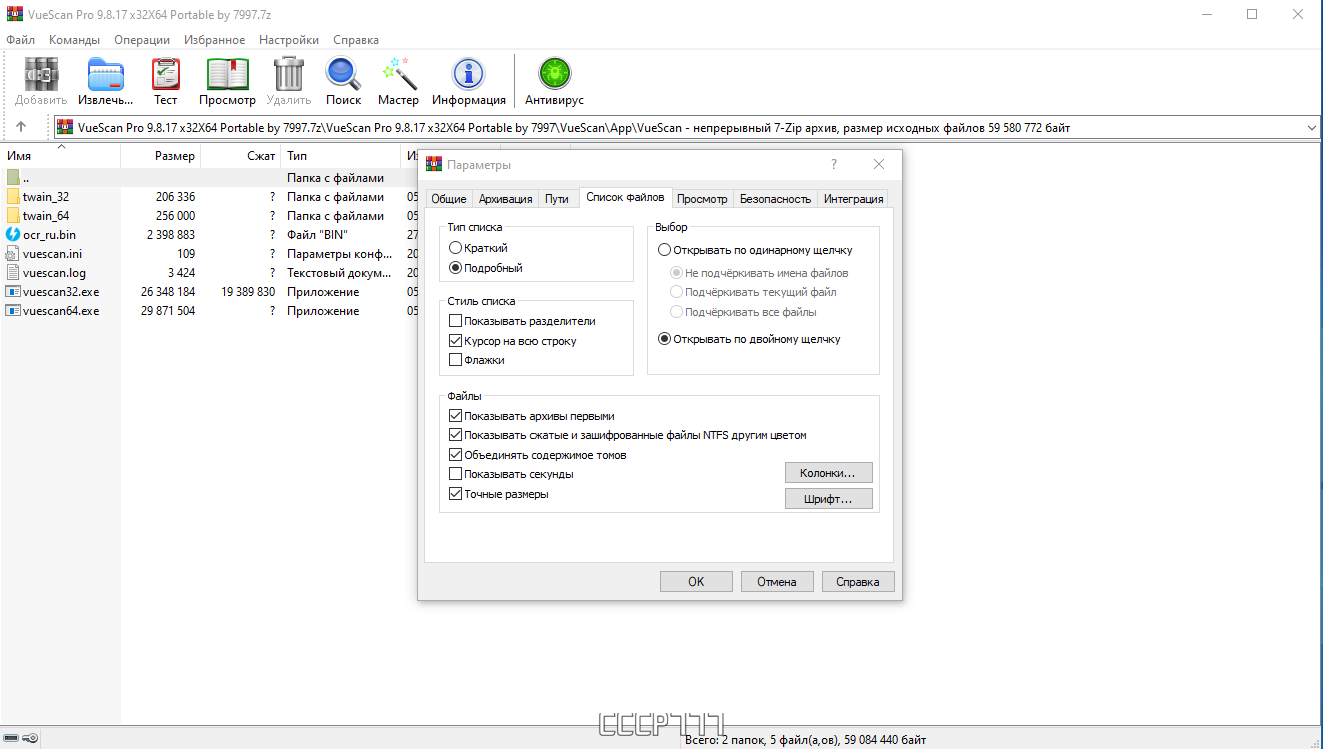1323x749 pixels.
Task: Click the vuescan.ini file icon
Action: click(x=13, y=254)
